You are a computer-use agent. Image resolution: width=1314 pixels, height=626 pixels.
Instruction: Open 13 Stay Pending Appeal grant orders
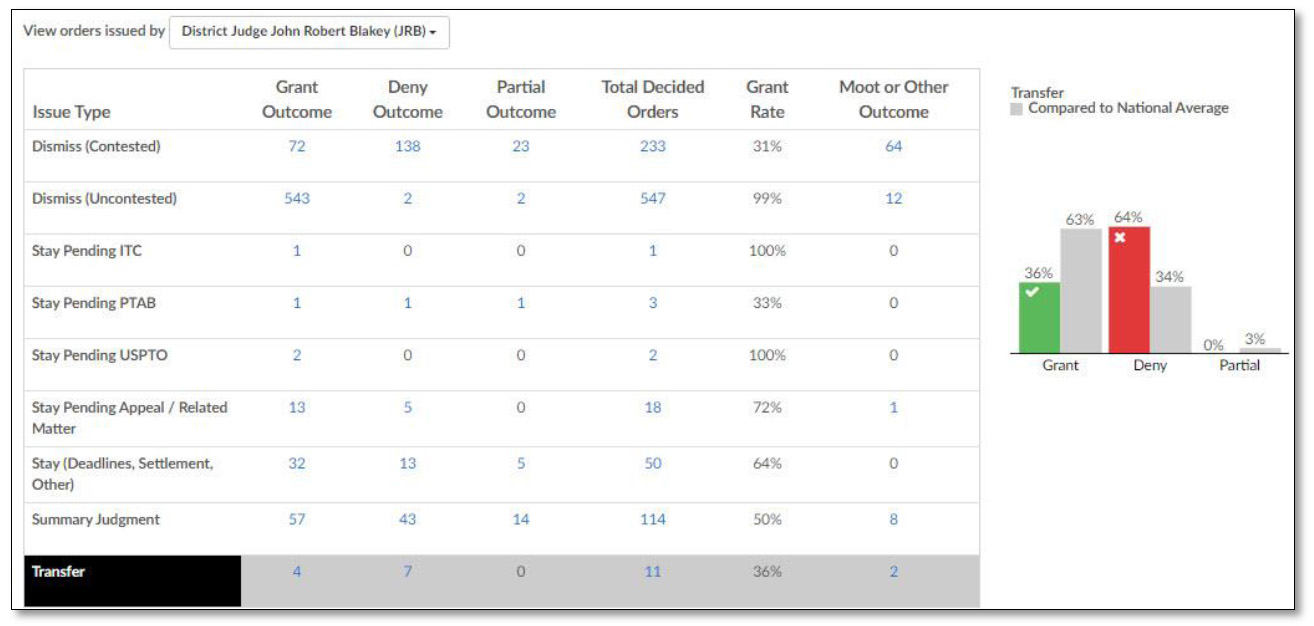pos(297,408)
